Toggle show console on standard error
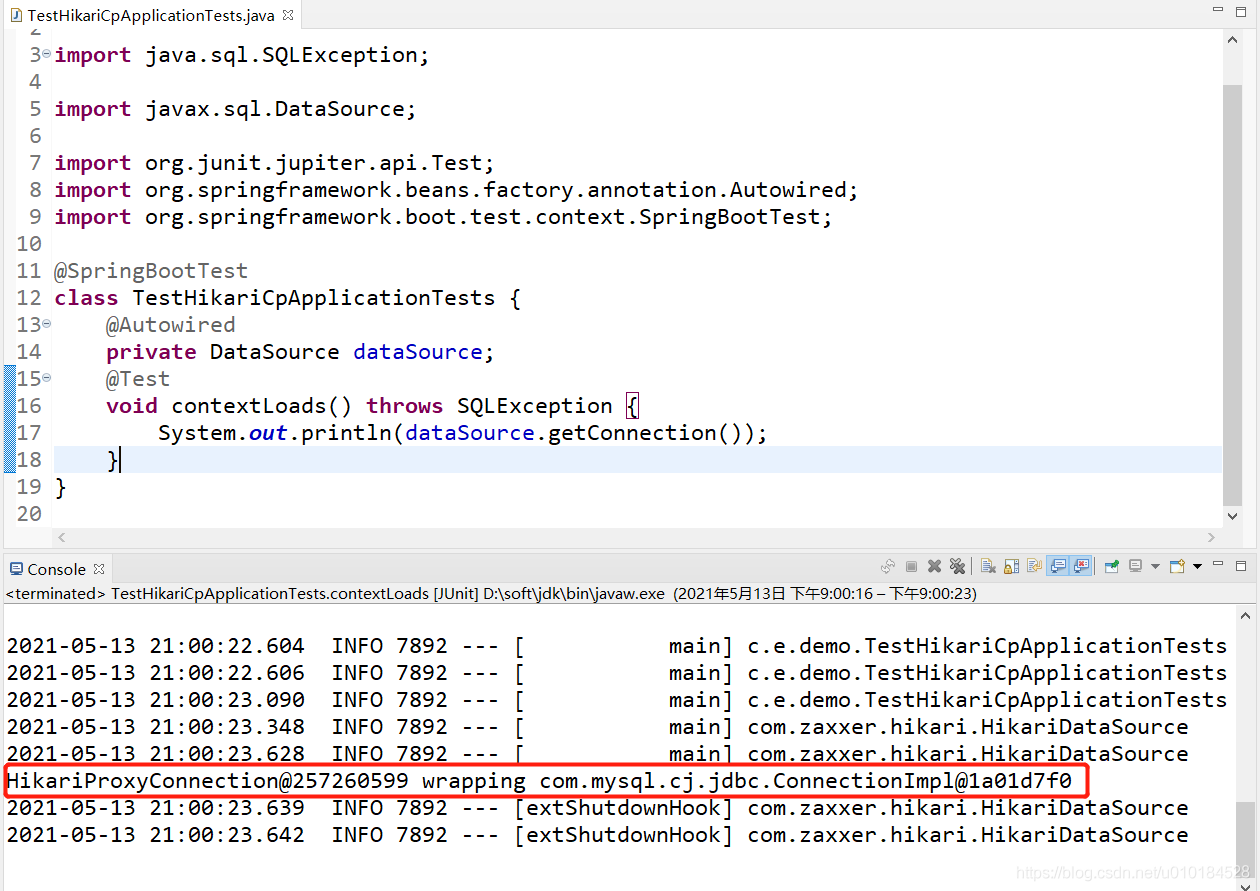This screenshot has height=891, width=1260. coord(1081,566)
